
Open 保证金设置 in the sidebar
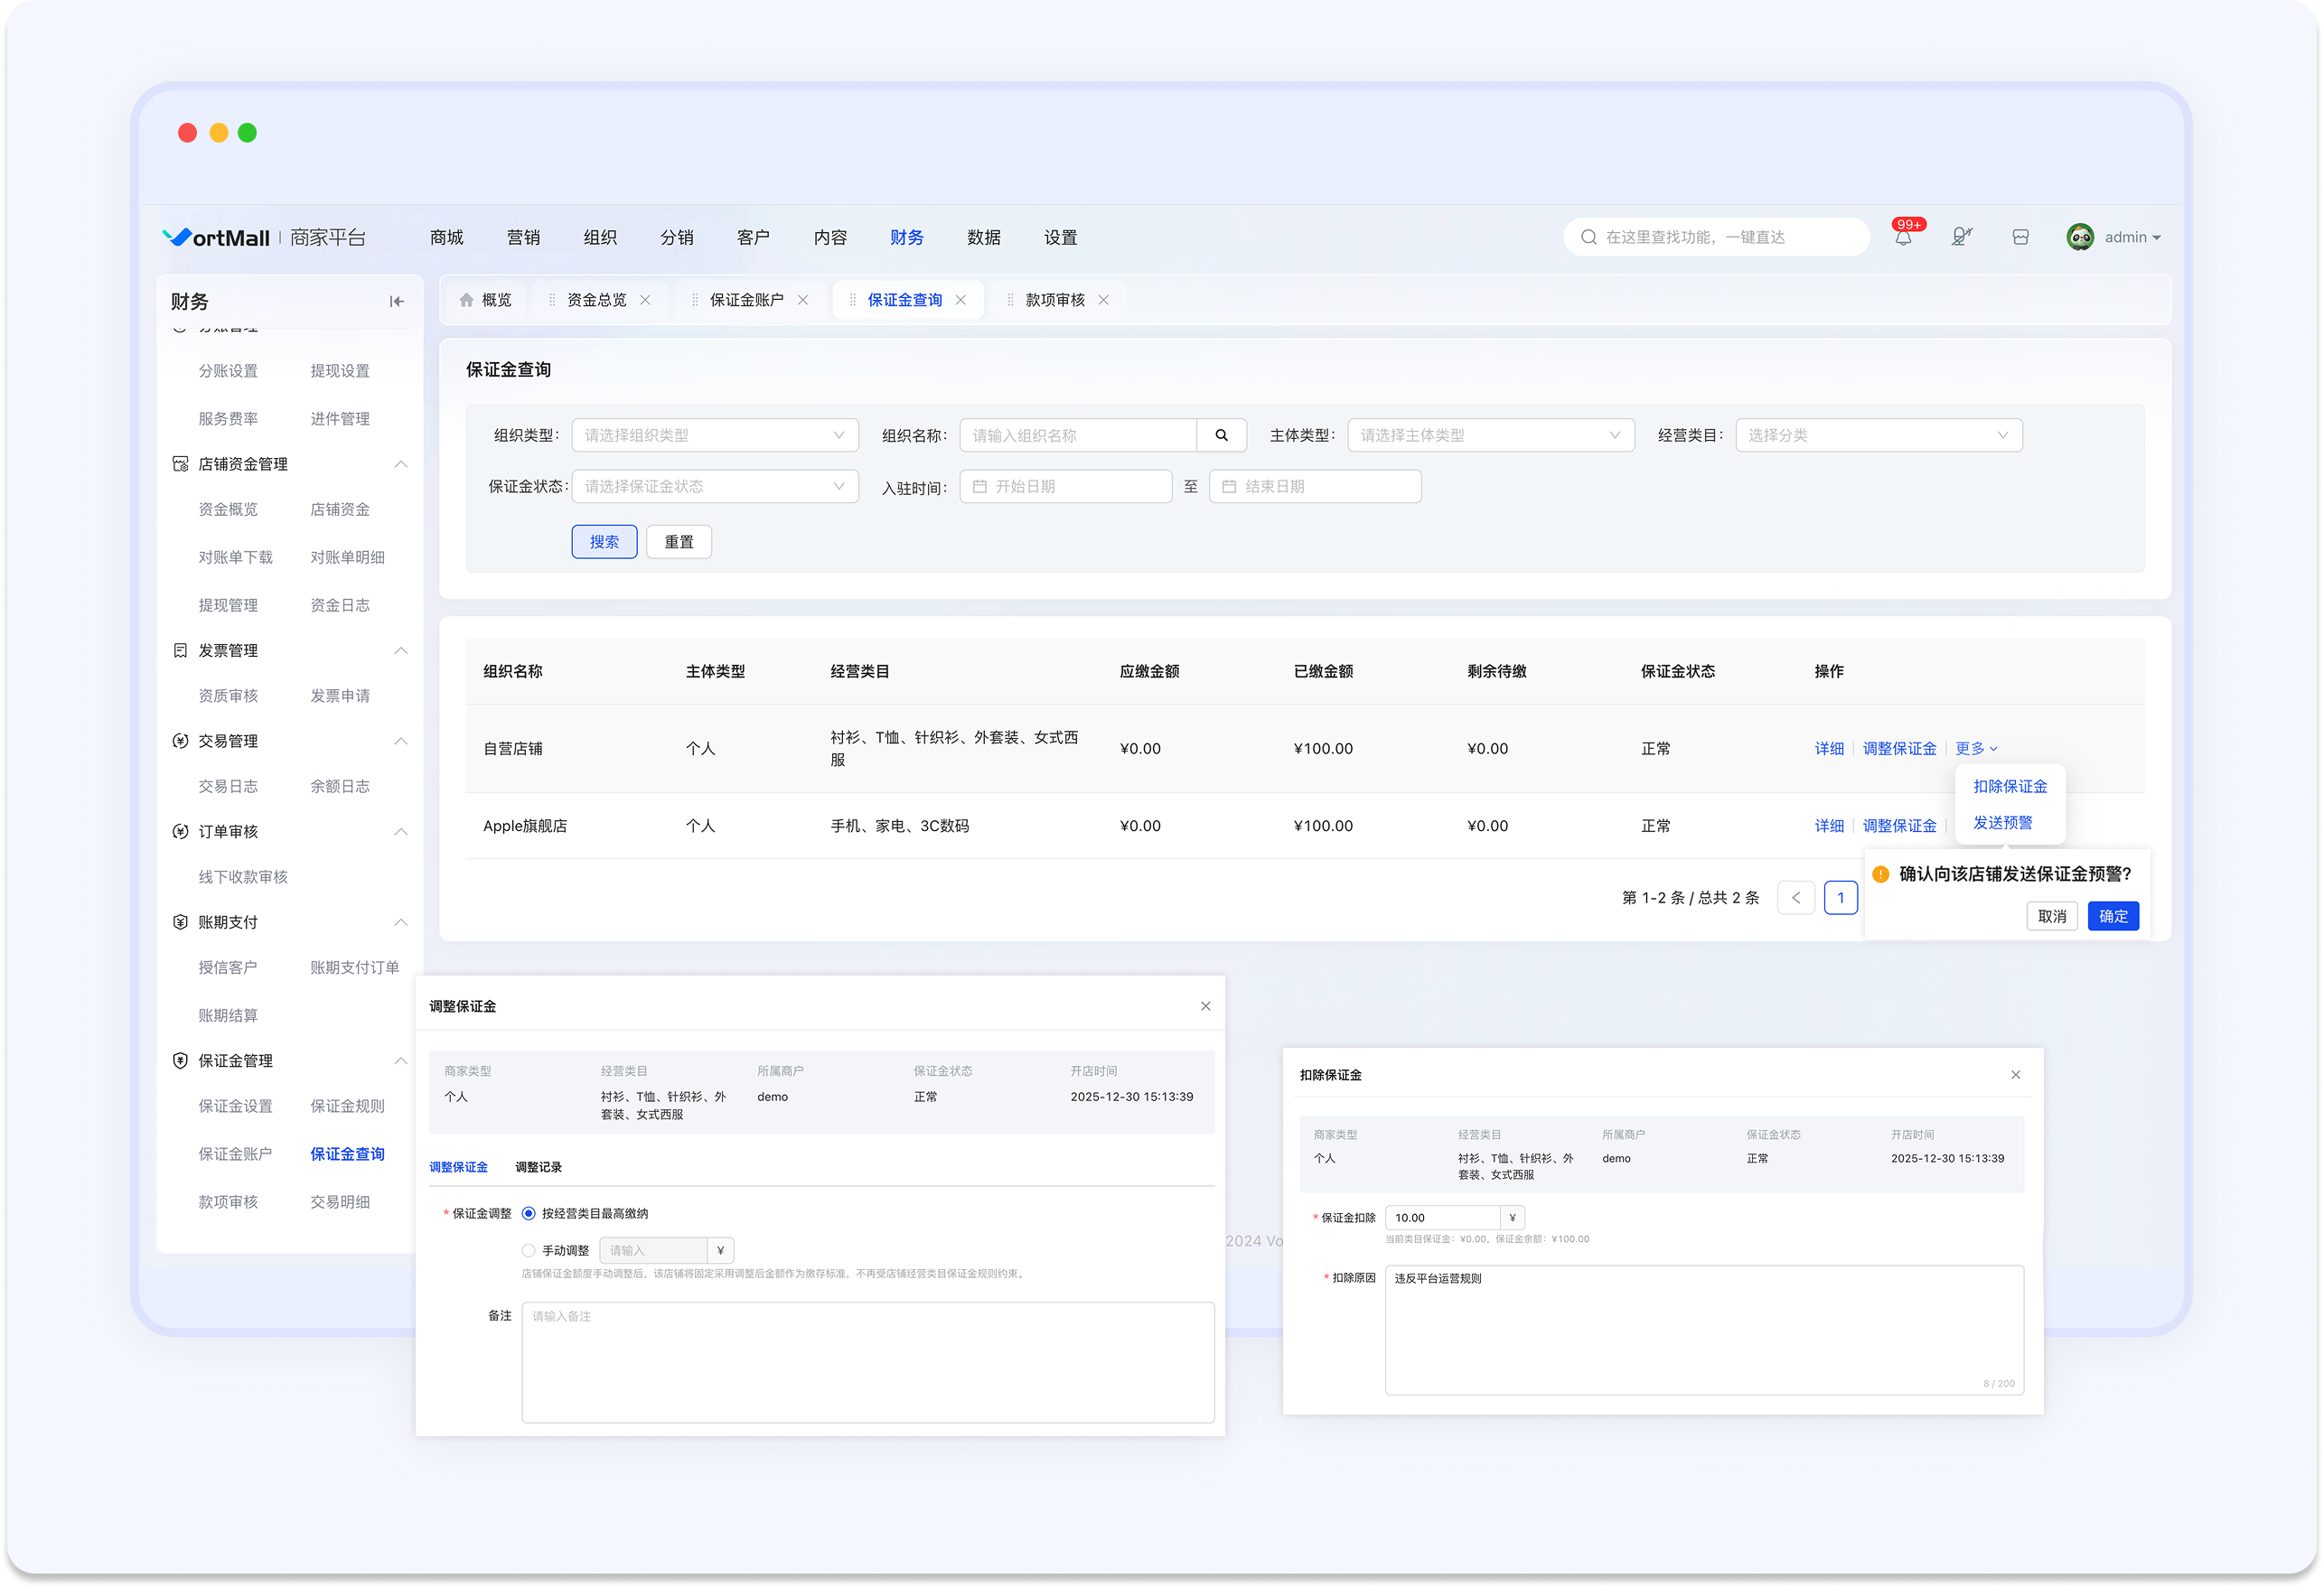pos(235,1107)
